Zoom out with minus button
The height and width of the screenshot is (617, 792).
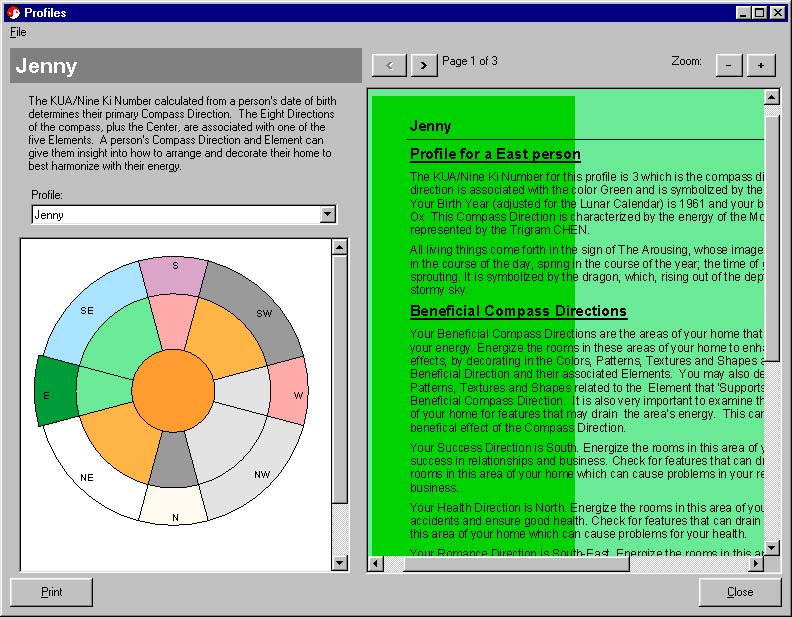[728, 65]
